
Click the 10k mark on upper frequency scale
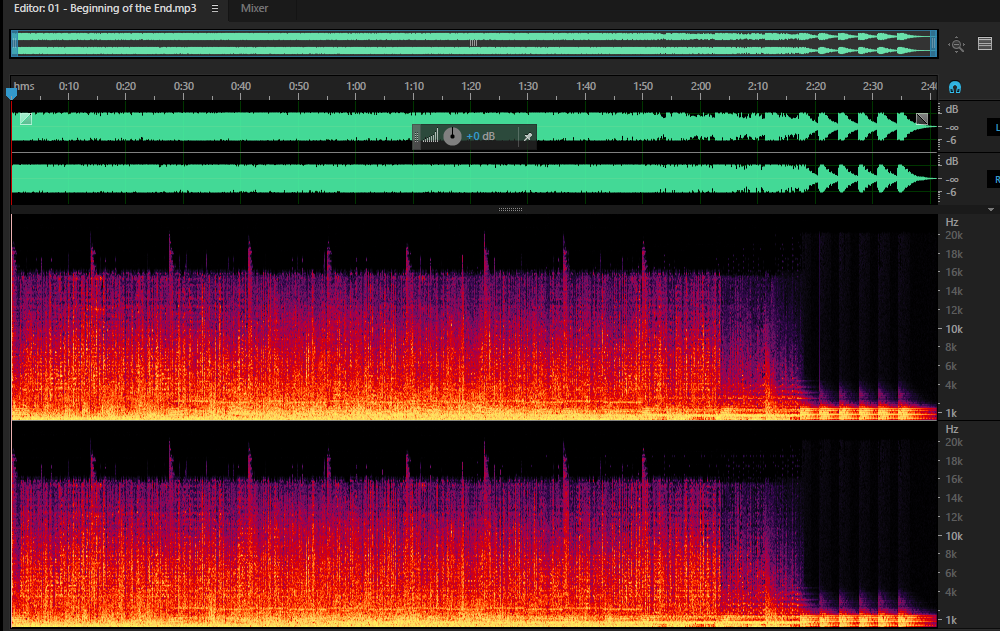953,329
